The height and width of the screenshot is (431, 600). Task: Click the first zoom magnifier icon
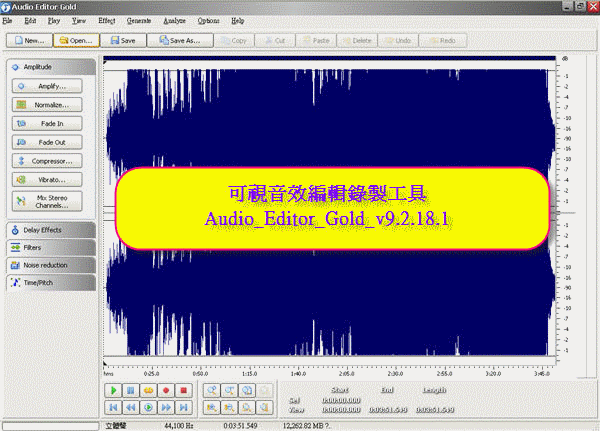(211, 390)
